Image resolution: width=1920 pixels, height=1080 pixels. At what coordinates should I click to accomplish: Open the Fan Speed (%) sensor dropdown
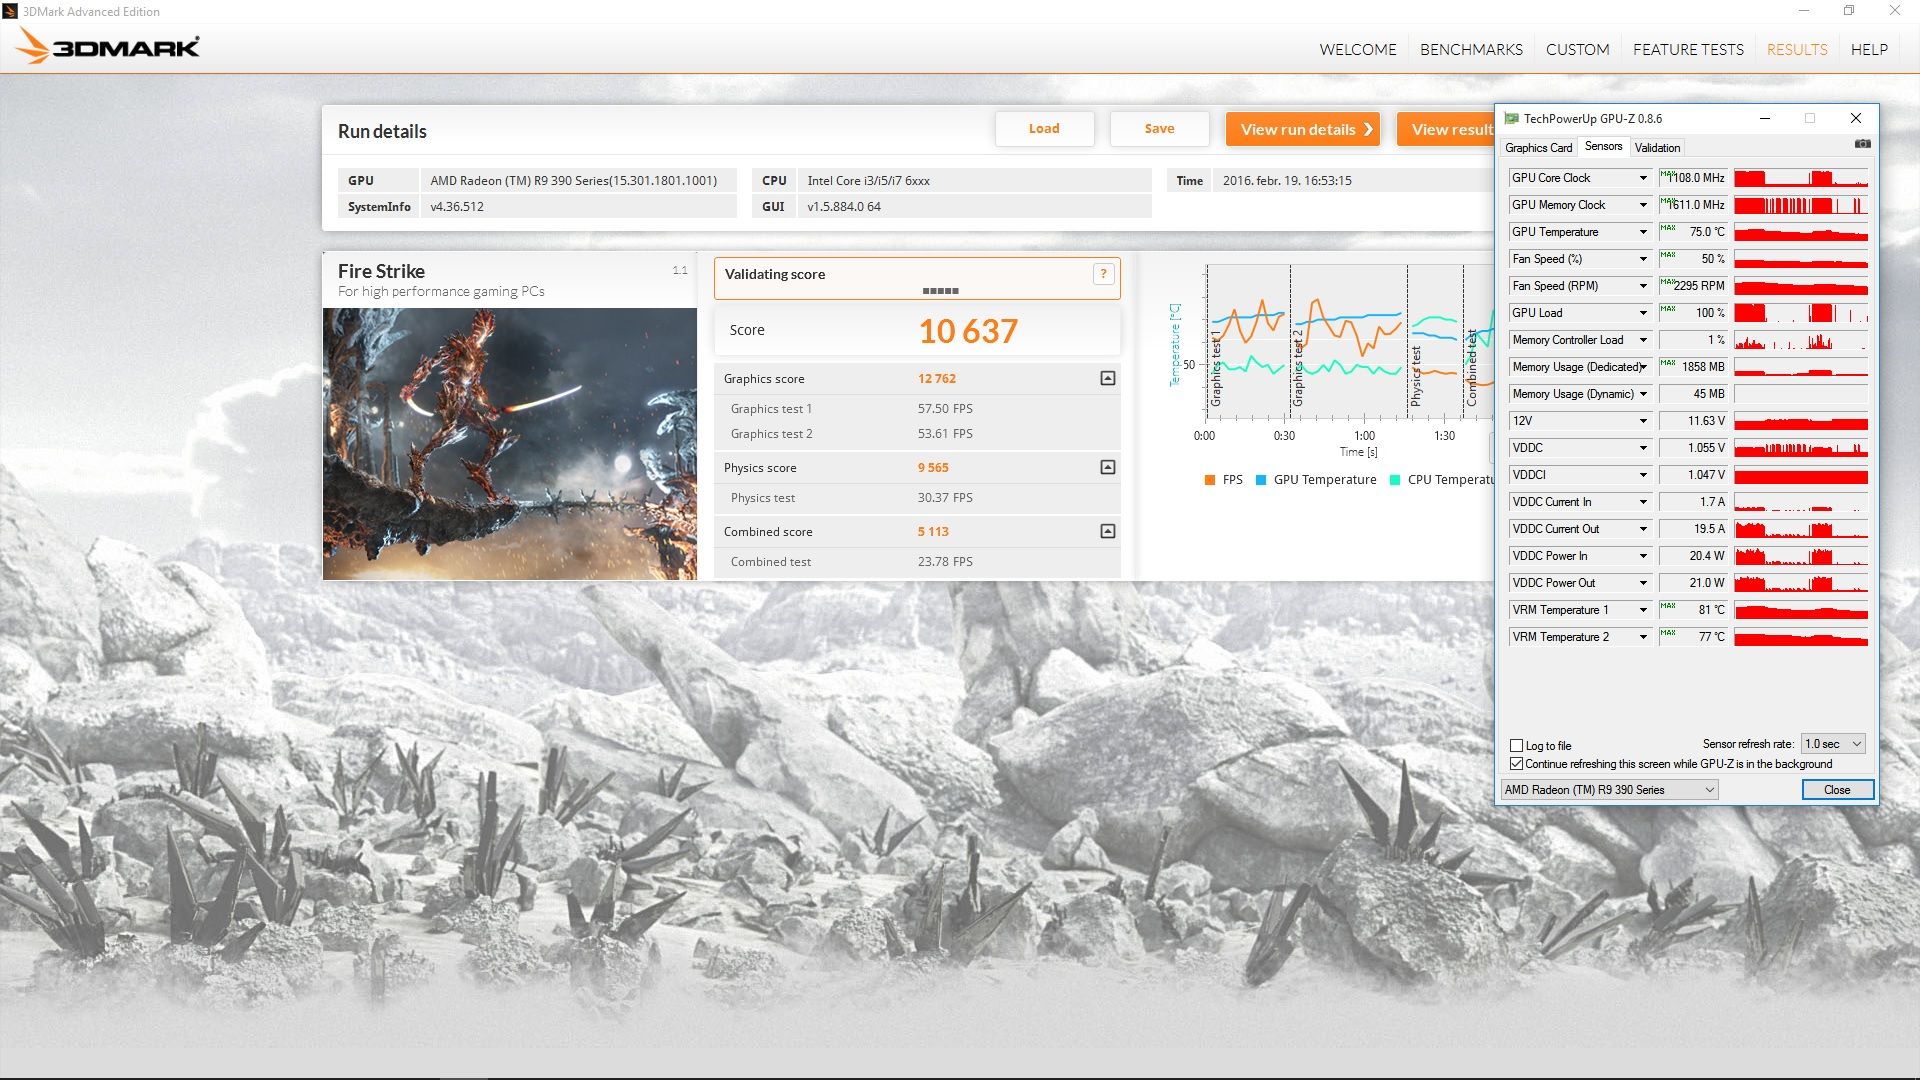[x=1642, y=259]
